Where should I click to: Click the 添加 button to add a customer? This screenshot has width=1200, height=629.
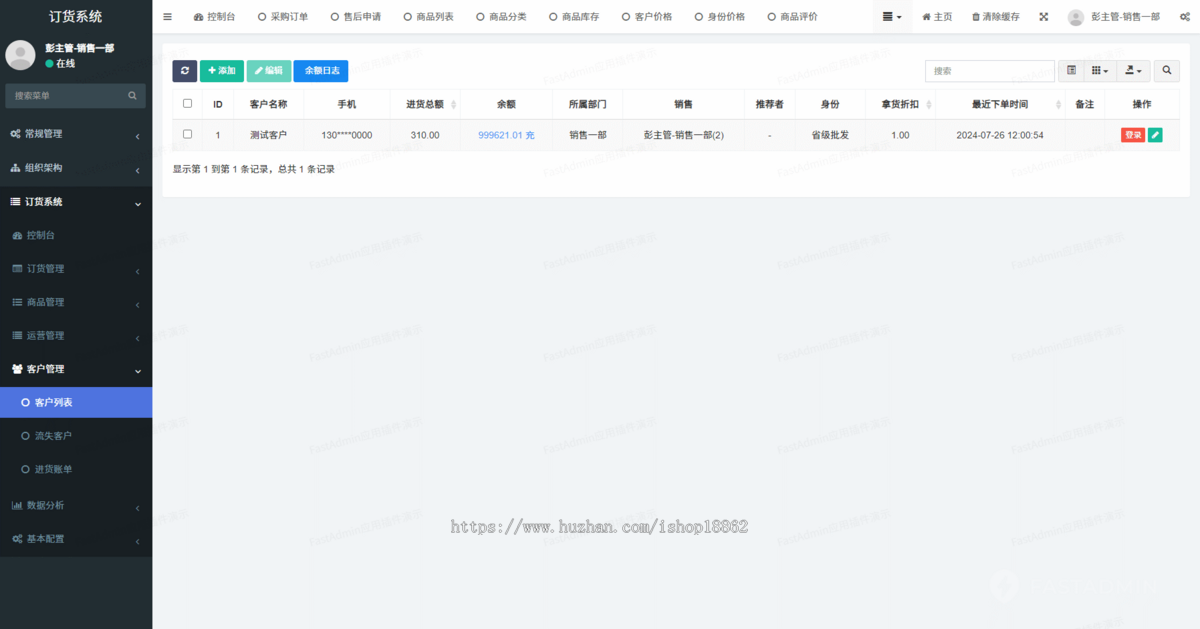[221, 70]
